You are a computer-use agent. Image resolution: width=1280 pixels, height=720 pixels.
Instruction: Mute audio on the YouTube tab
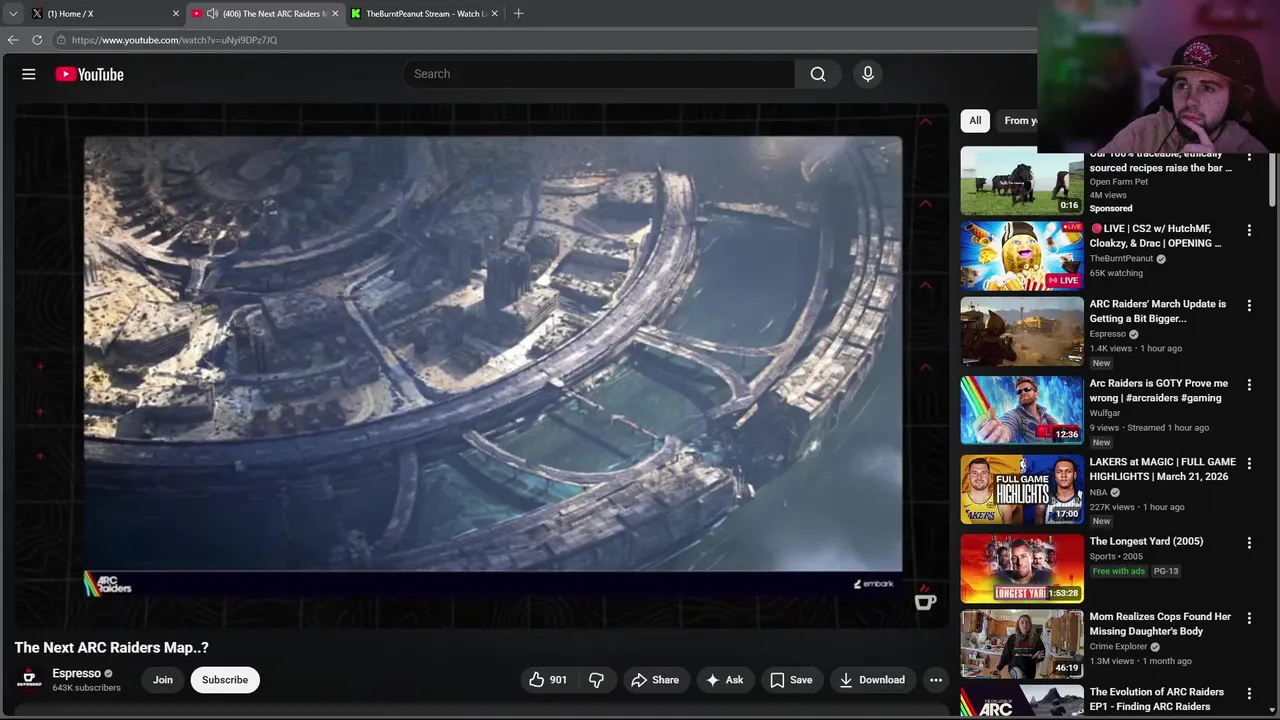click(x=212, y=14)
